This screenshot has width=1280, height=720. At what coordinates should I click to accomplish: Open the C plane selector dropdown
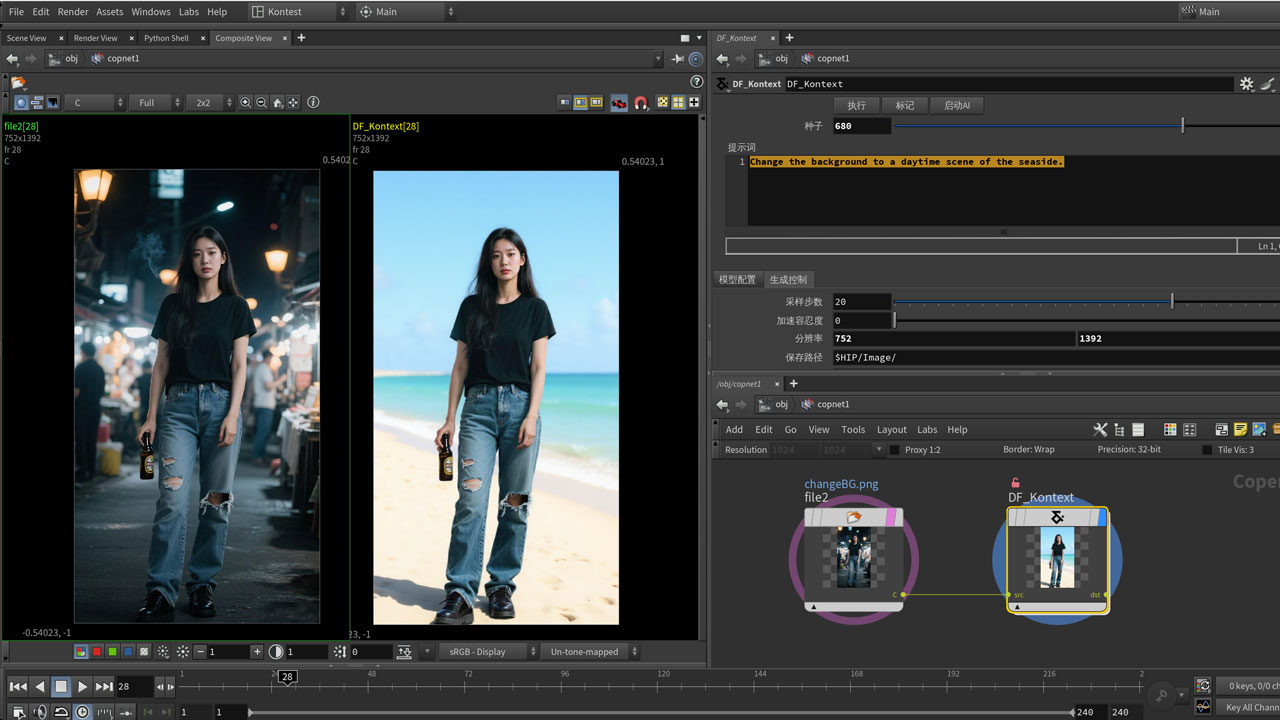click(96, 102)
